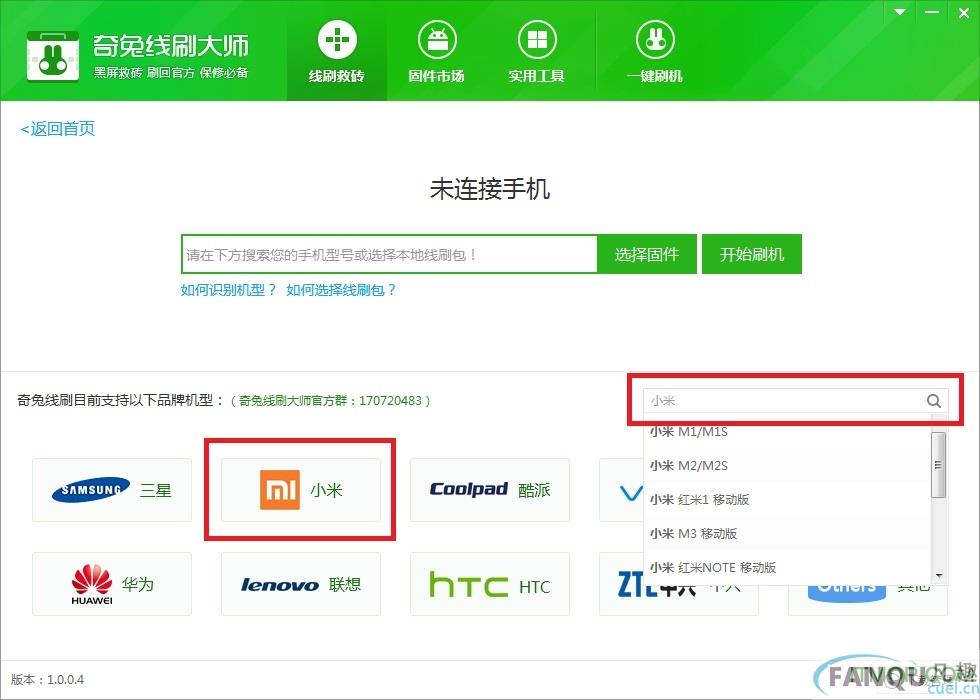This screenshot has height=700, width=980.
Task: Click 返回首页 link
Action: click(x=58, y=129)
